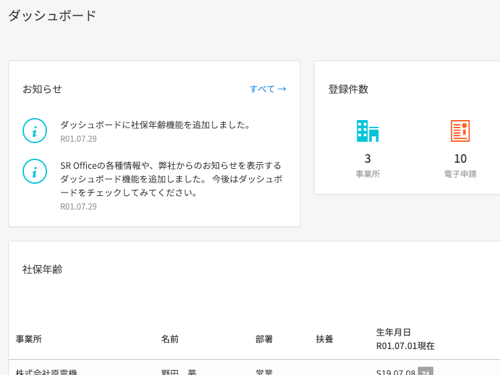Image resolution: width=500 pixels, height=375 pixels.
Task: Click info icon beside SR Office notice
Action: coord(35,171)
